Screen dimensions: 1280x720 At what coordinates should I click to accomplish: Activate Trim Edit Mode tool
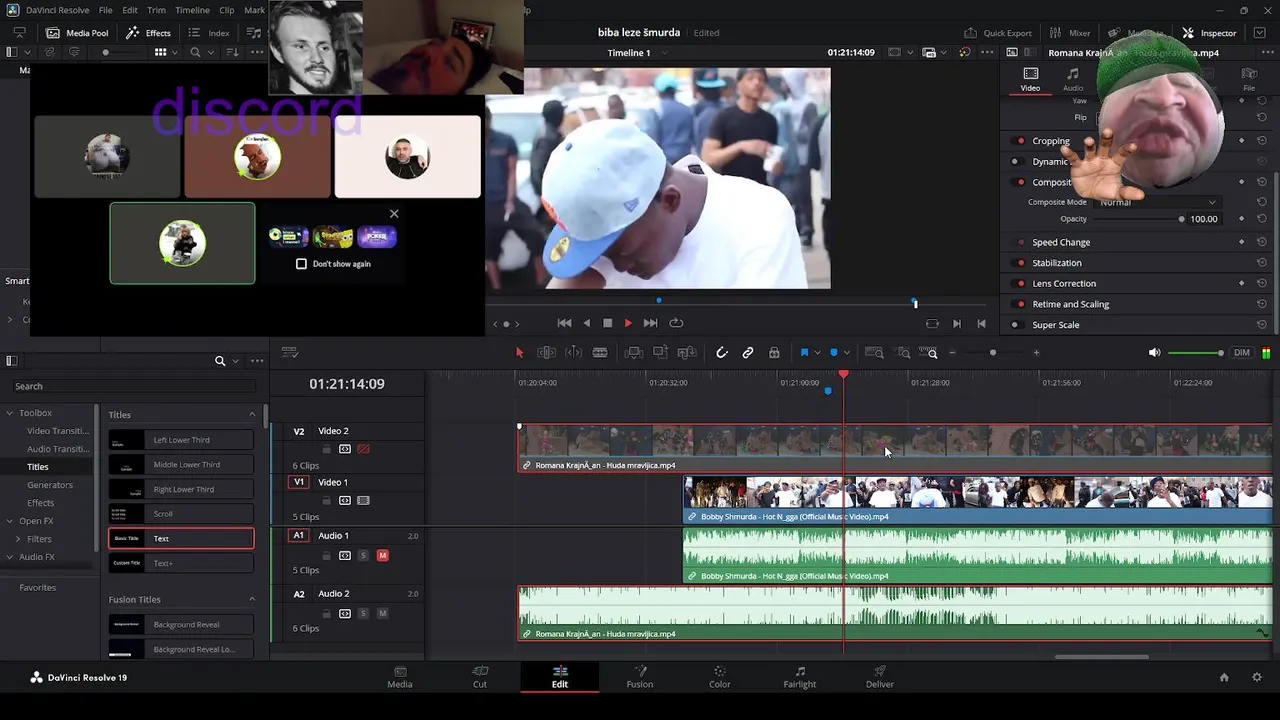click(547, 353)
